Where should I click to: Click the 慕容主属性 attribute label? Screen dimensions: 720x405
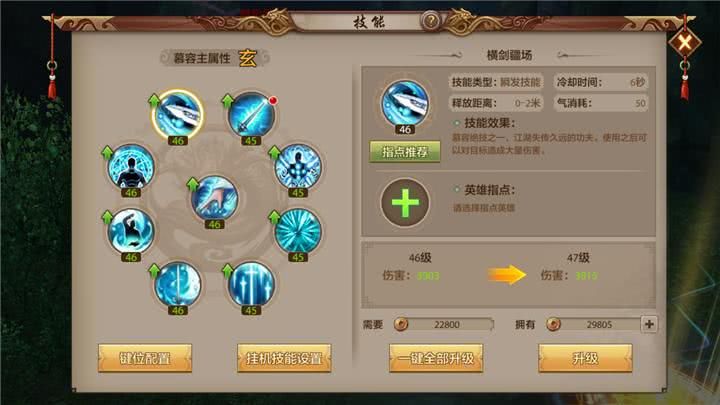click(x=202, y=58)
